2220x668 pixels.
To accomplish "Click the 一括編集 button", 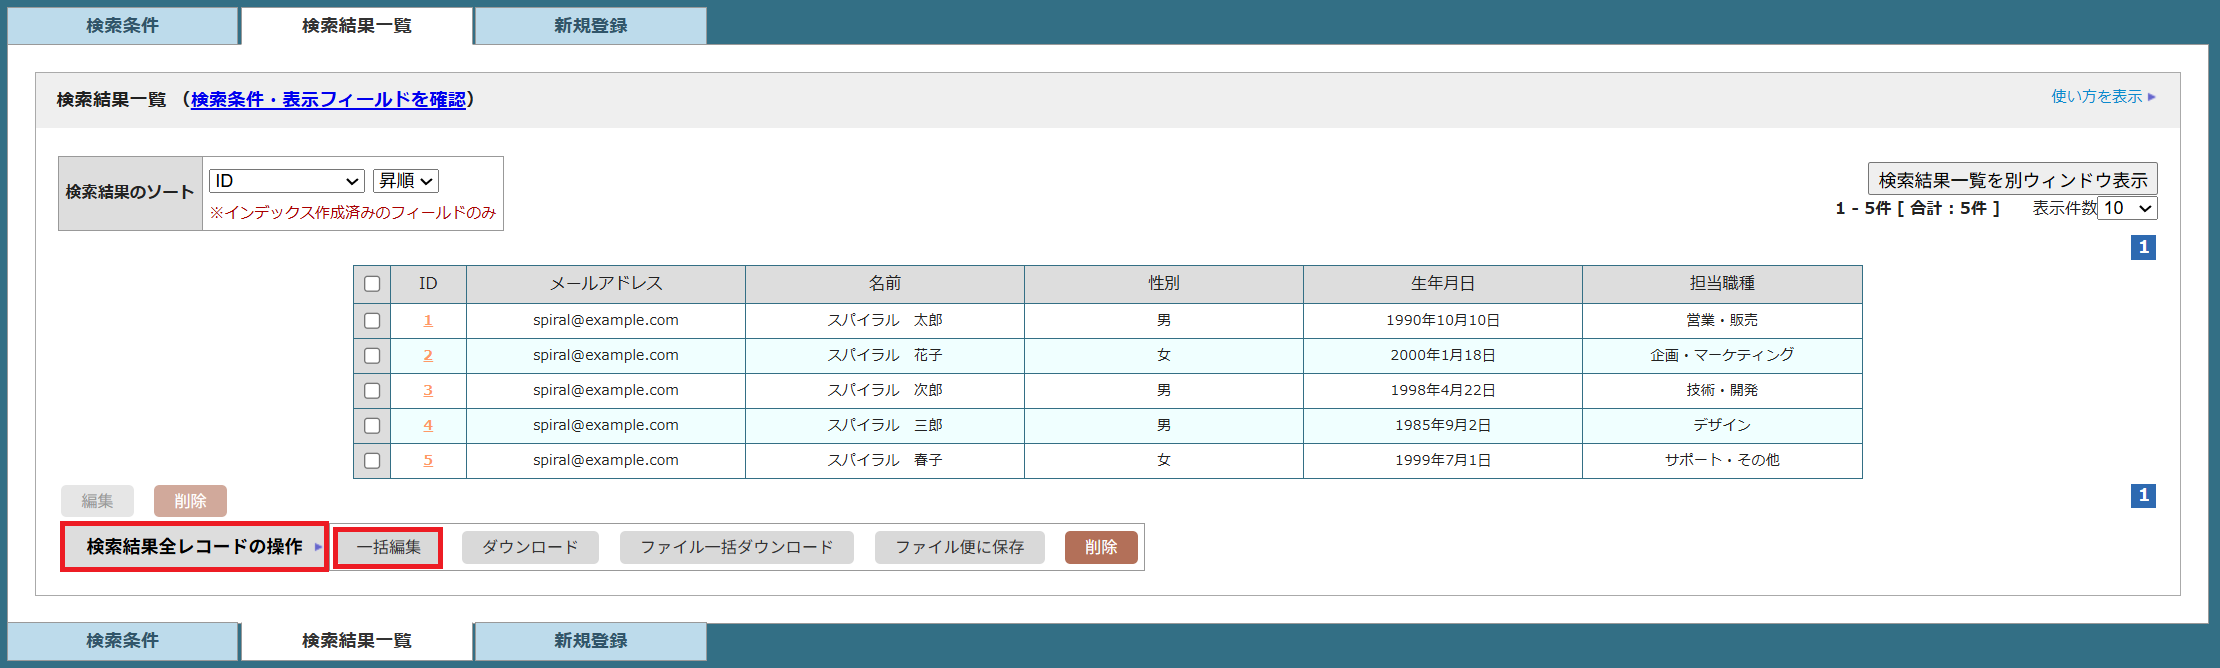I will [389, 548].
